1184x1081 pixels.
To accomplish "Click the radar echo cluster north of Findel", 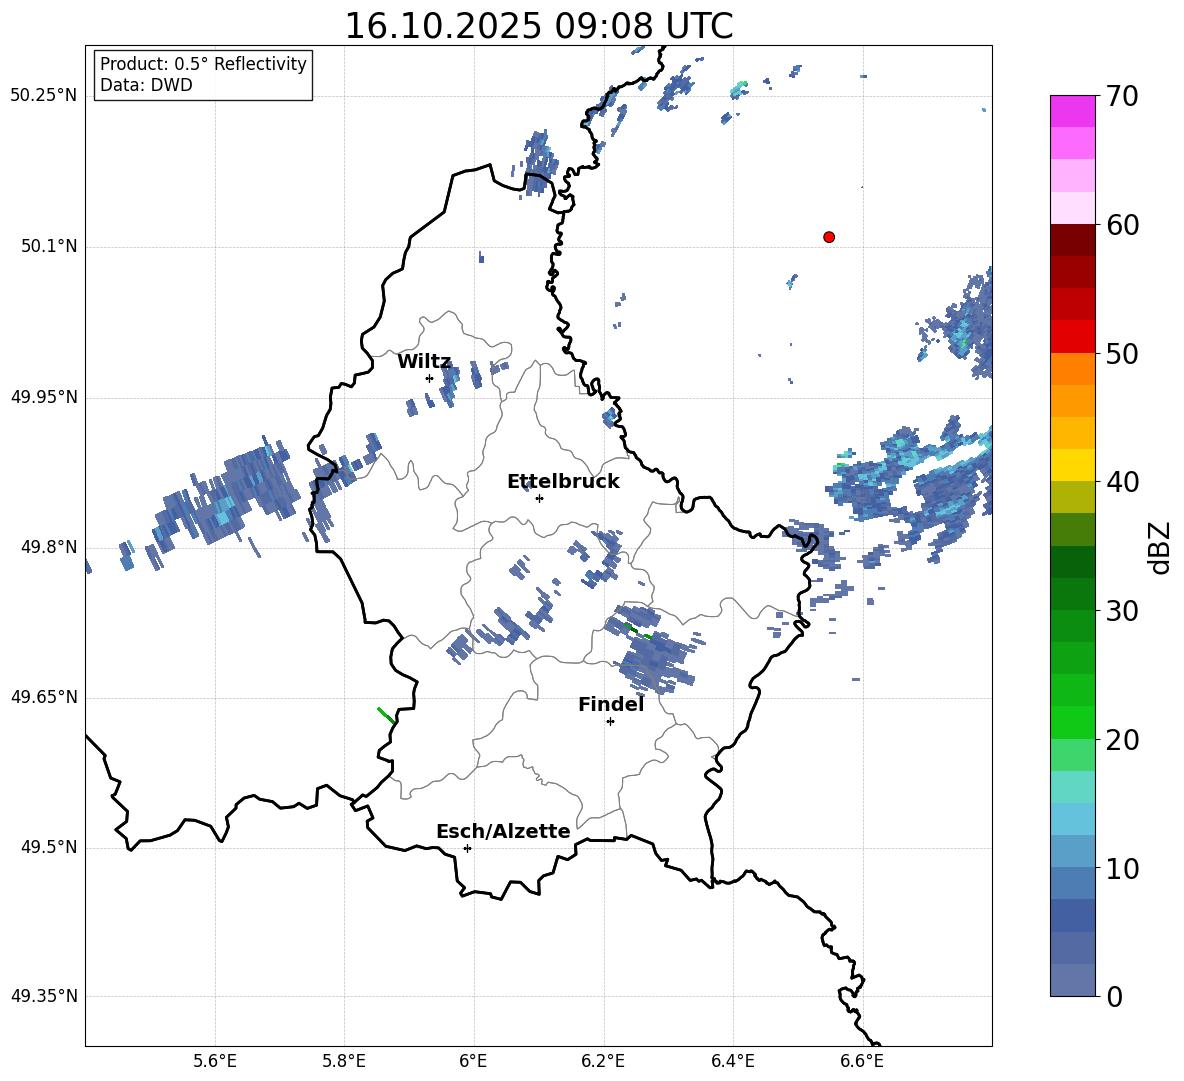I will [x=653, y=653].
